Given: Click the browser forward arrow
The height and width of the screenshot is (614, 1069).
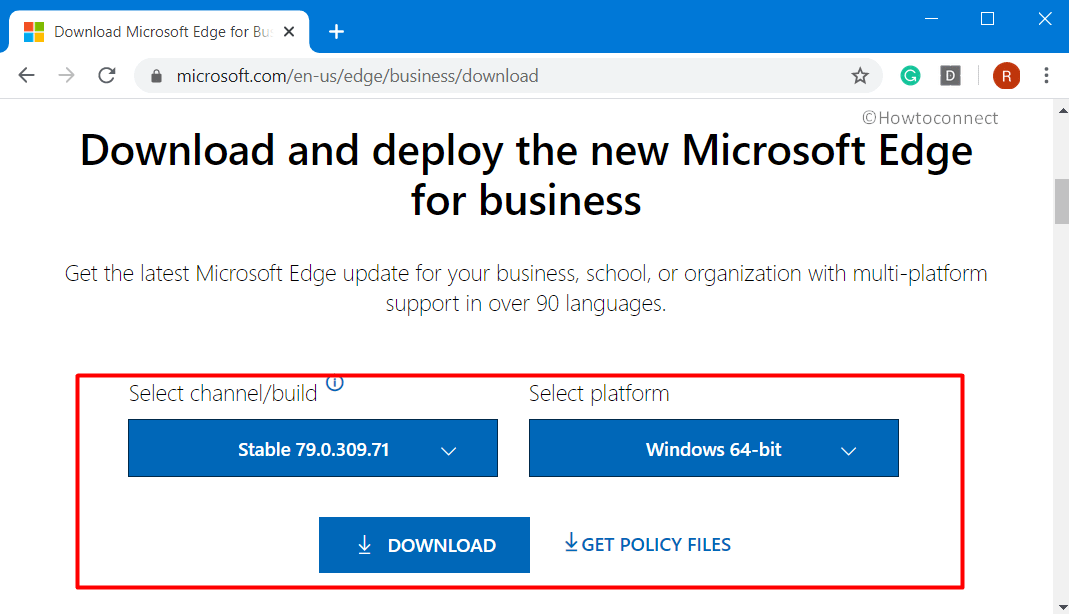Looking at the screenshot, I should click(66, 75).
